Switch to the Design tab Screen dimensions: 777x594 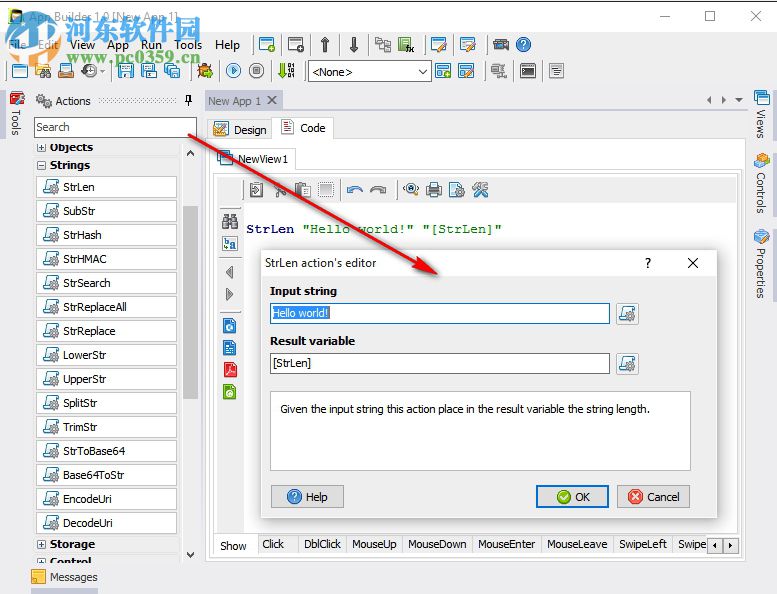point(241,130)
